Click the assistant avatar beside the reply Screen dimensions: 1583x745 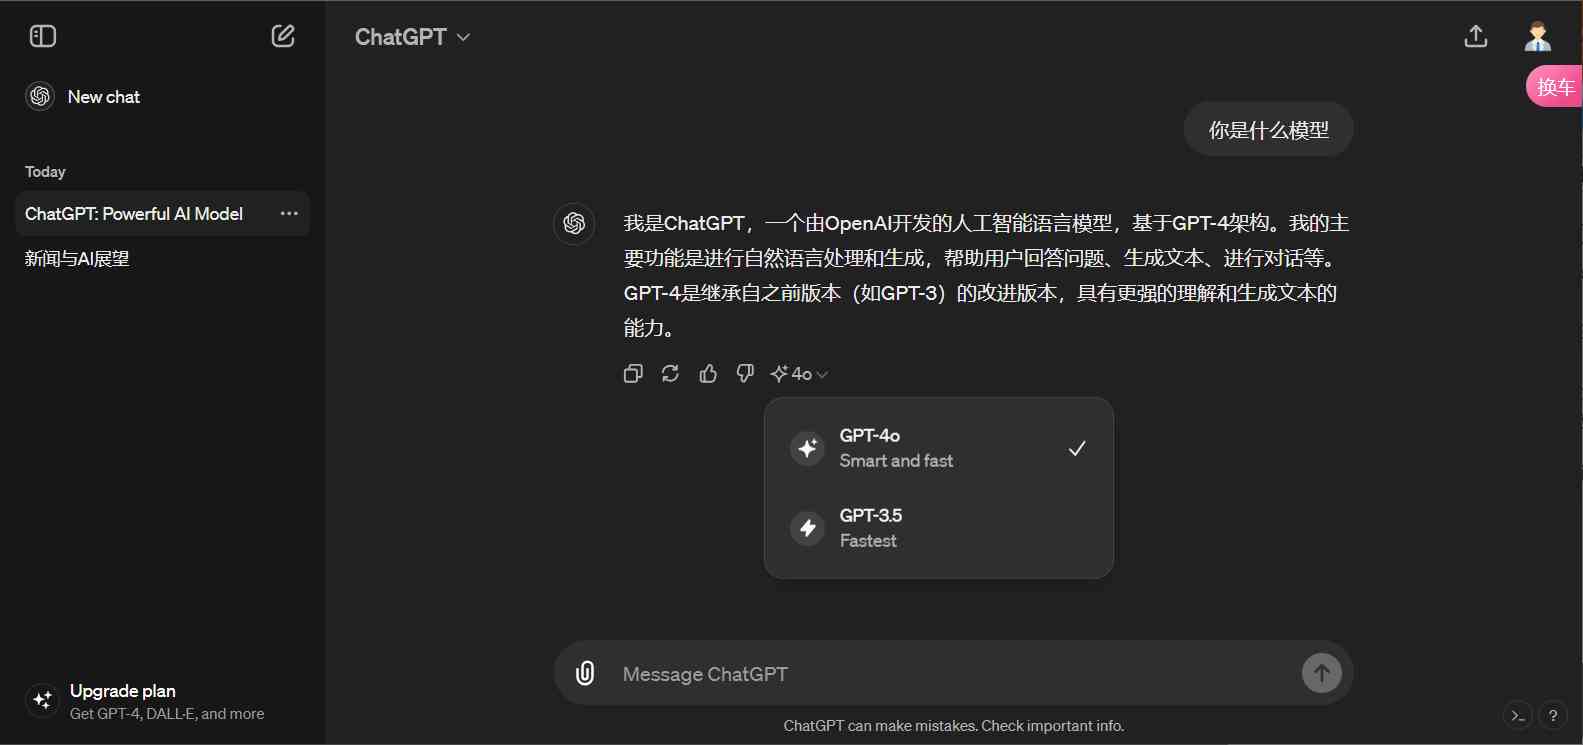(574, 223)
